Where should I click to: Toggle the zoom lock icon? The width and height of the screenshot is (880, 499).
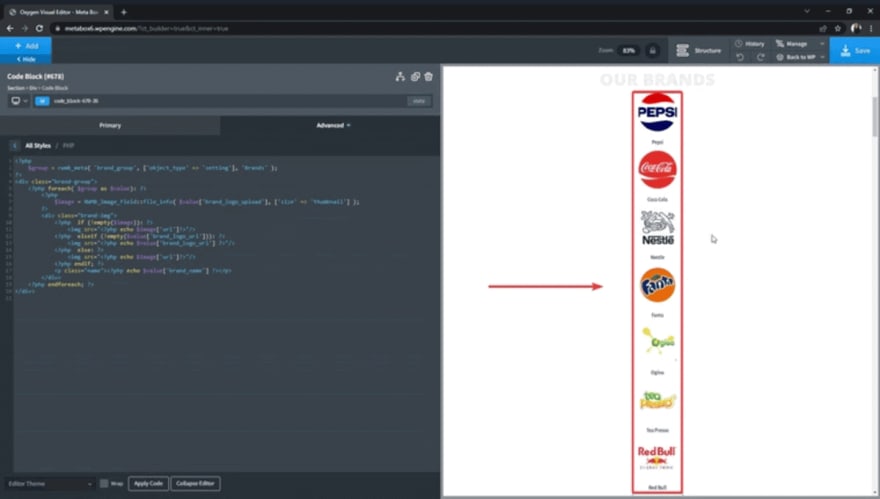point(652,51)
